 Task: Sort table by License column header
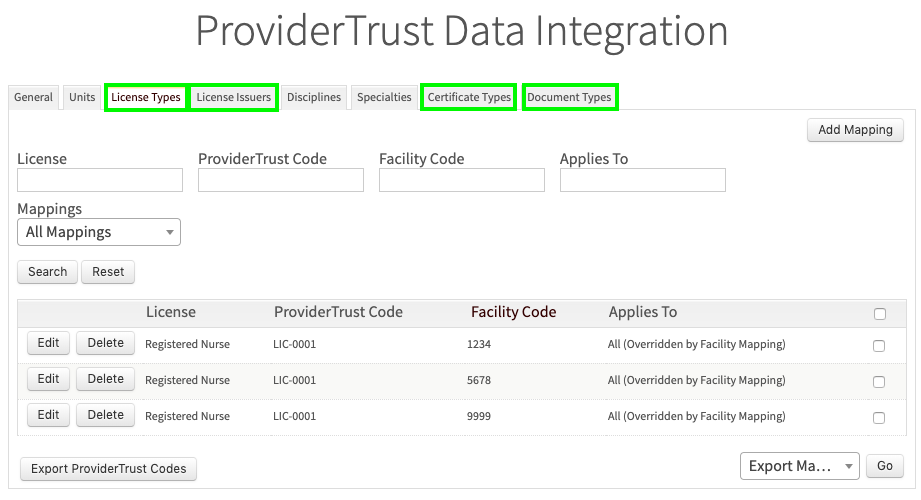[x=171, y=312]
